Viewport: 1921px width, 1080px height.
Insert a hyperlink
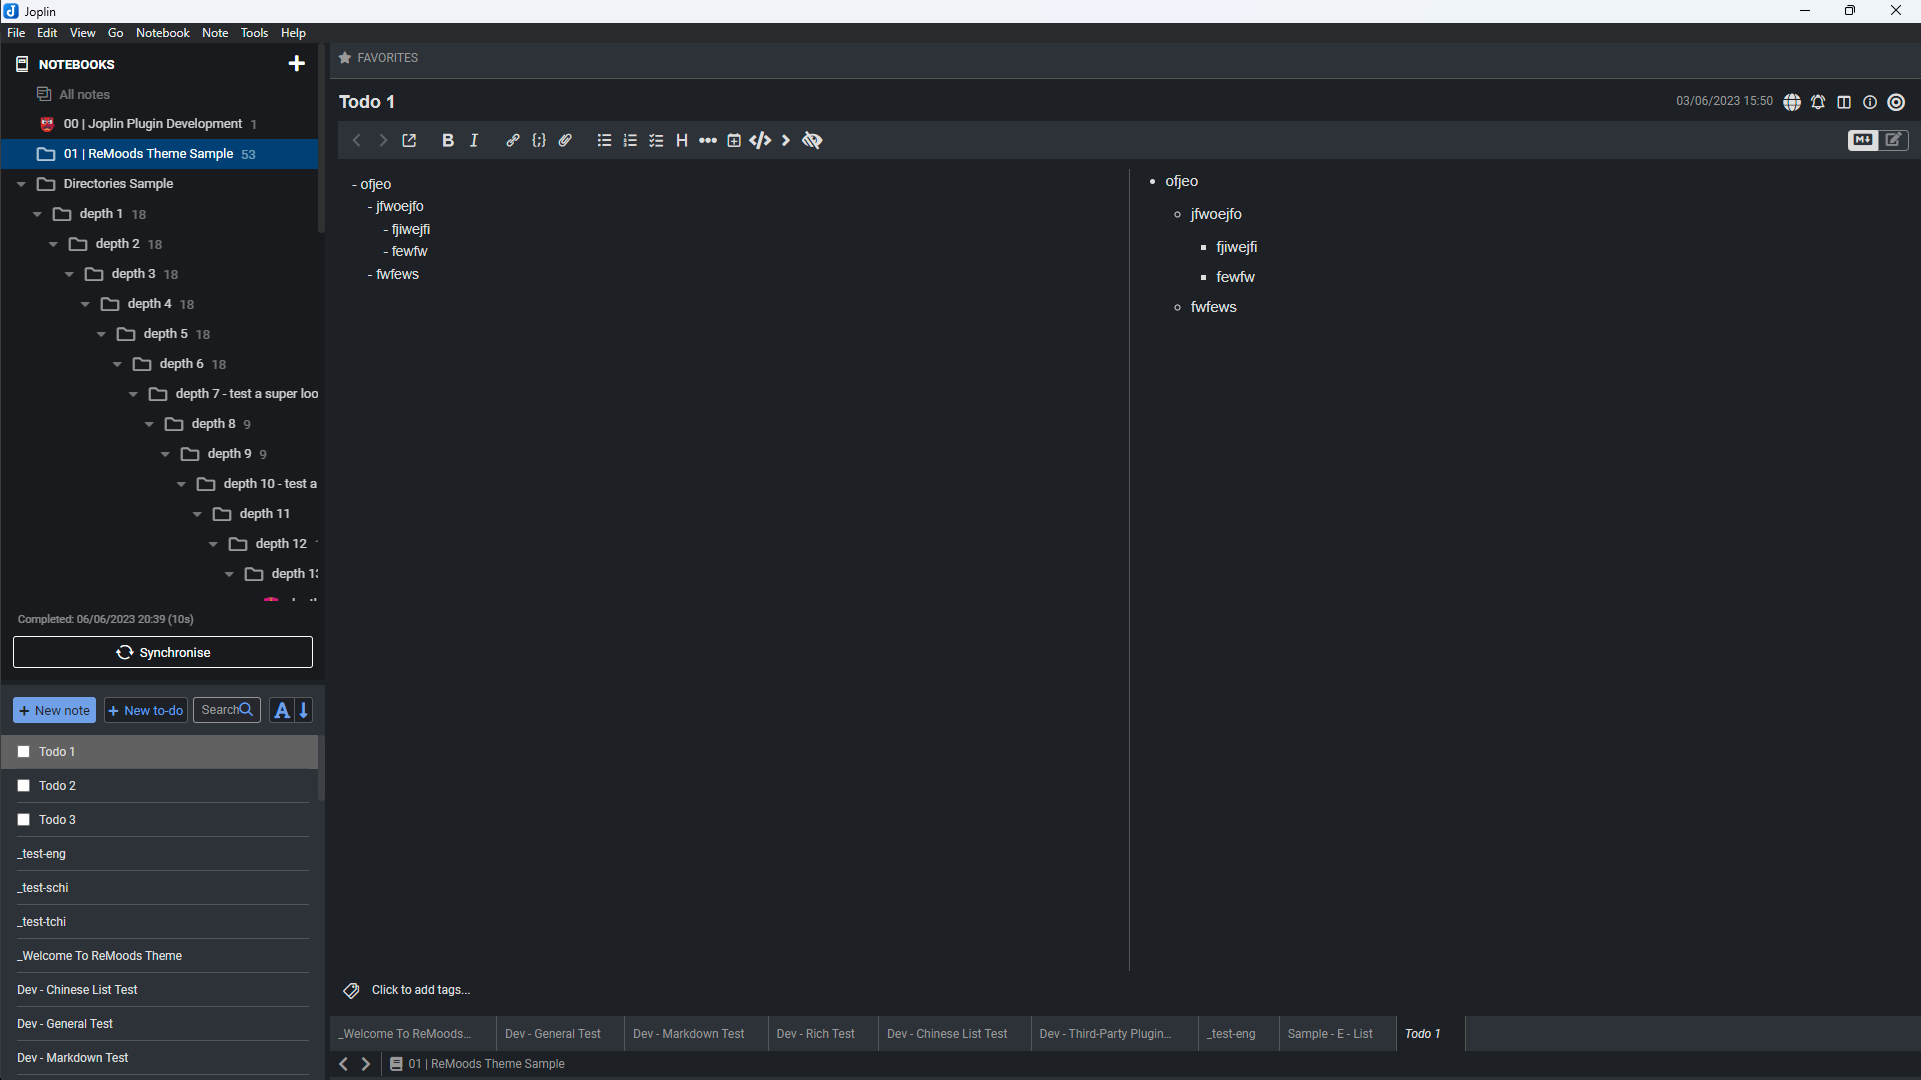(x=512, y=140)
